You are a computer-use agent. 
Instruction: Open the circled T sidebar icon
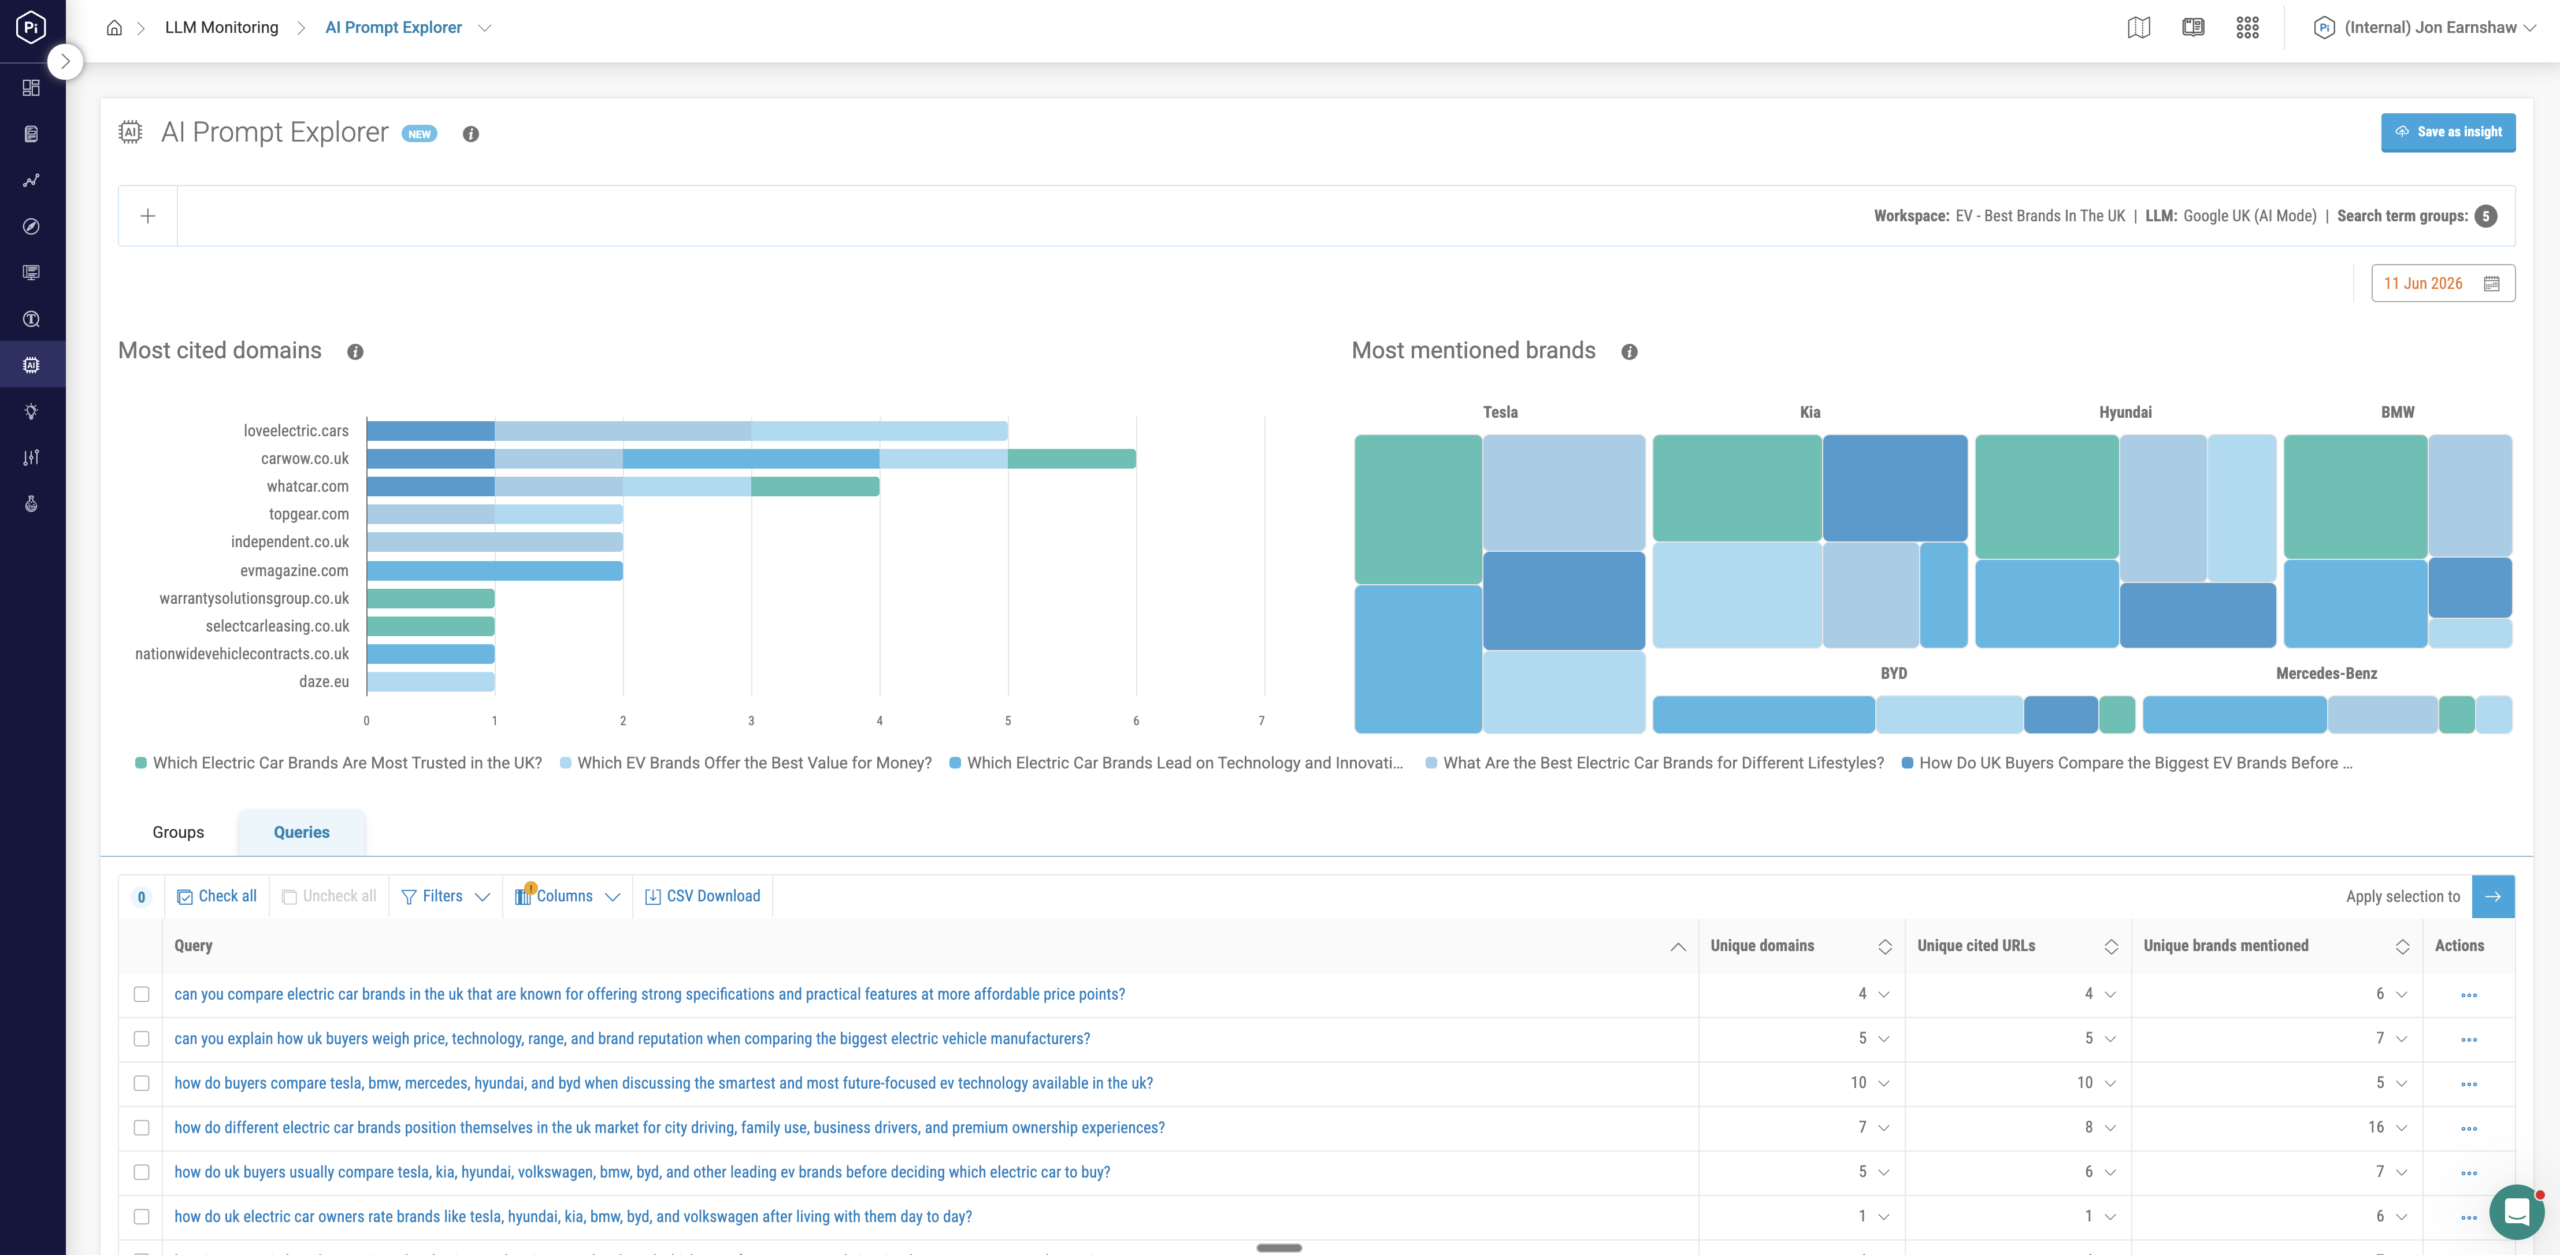pyautogui.click(x=31, y=319)
